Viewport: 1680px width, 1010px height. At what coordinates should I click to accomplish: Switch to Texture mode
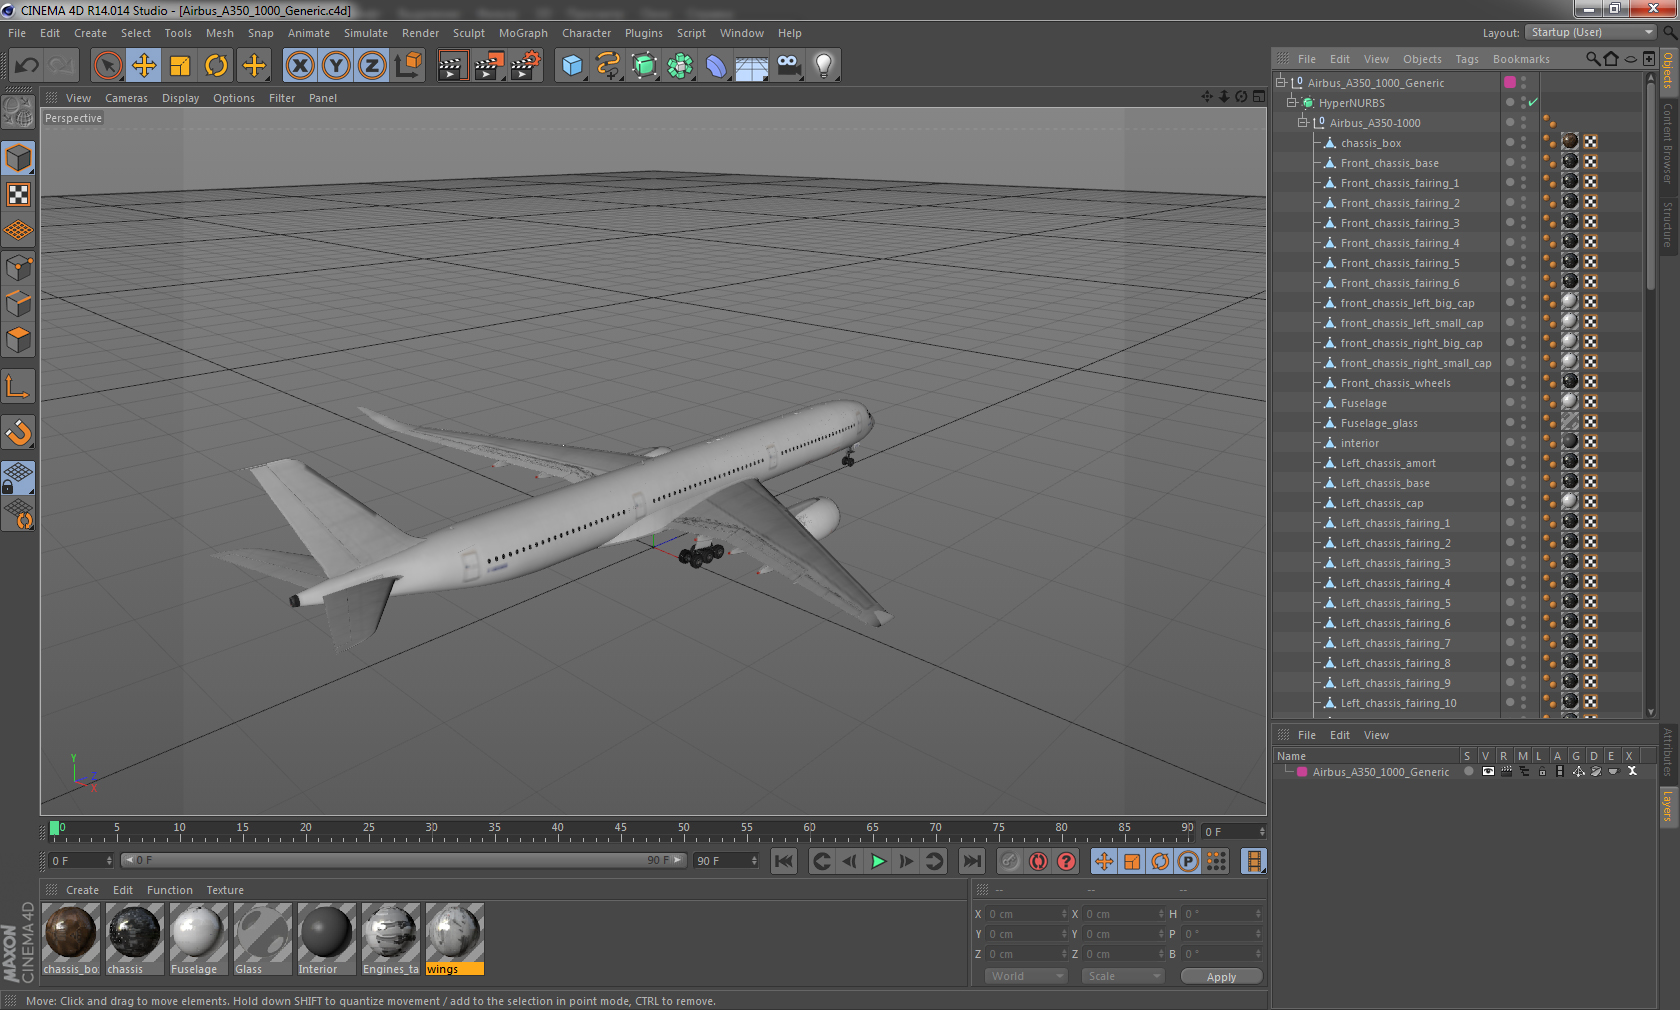[19, 194]
